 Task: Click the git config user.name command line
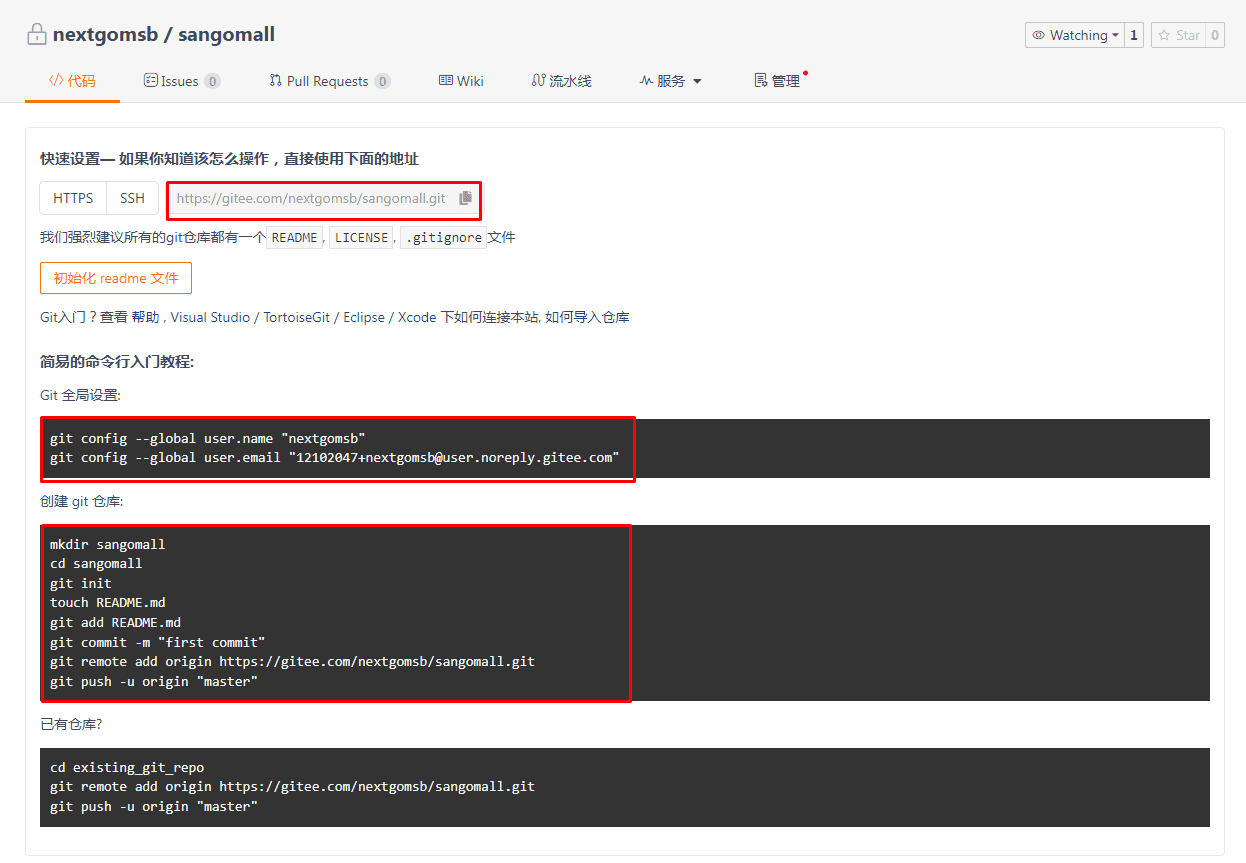coord(208,438)
